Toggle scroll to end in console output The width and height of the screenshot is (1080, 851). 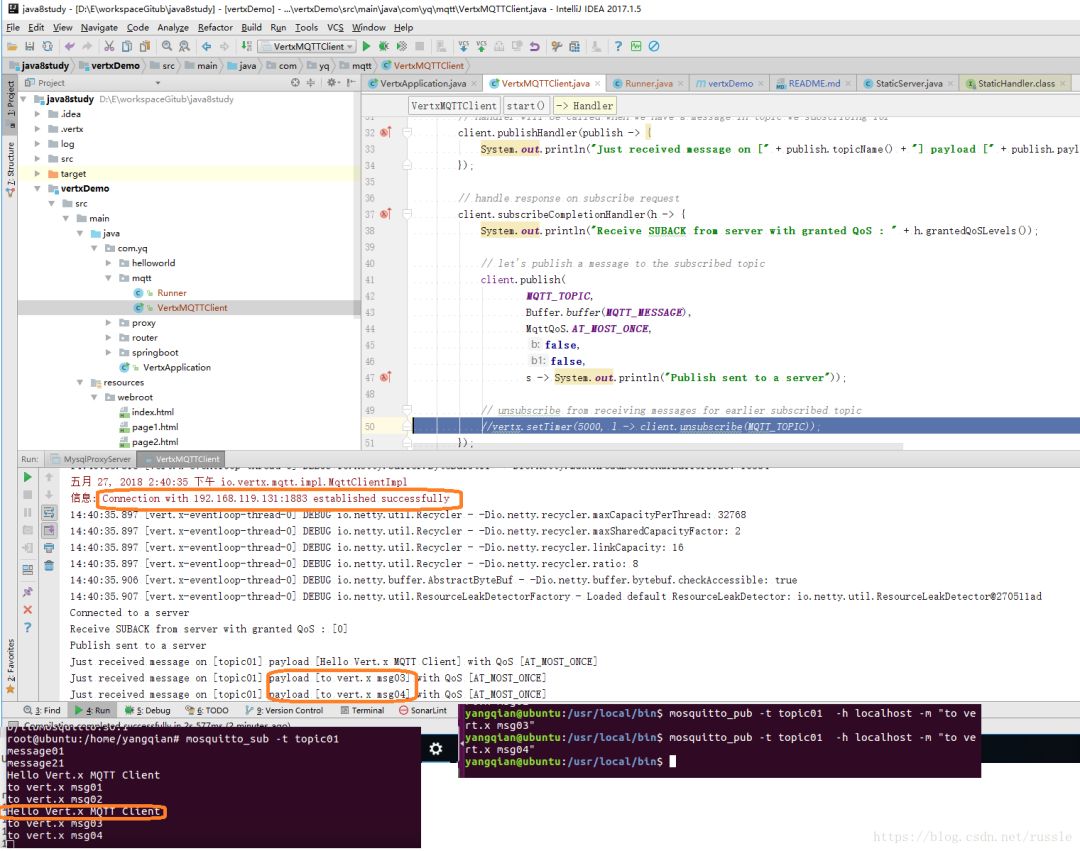(48, 530)
